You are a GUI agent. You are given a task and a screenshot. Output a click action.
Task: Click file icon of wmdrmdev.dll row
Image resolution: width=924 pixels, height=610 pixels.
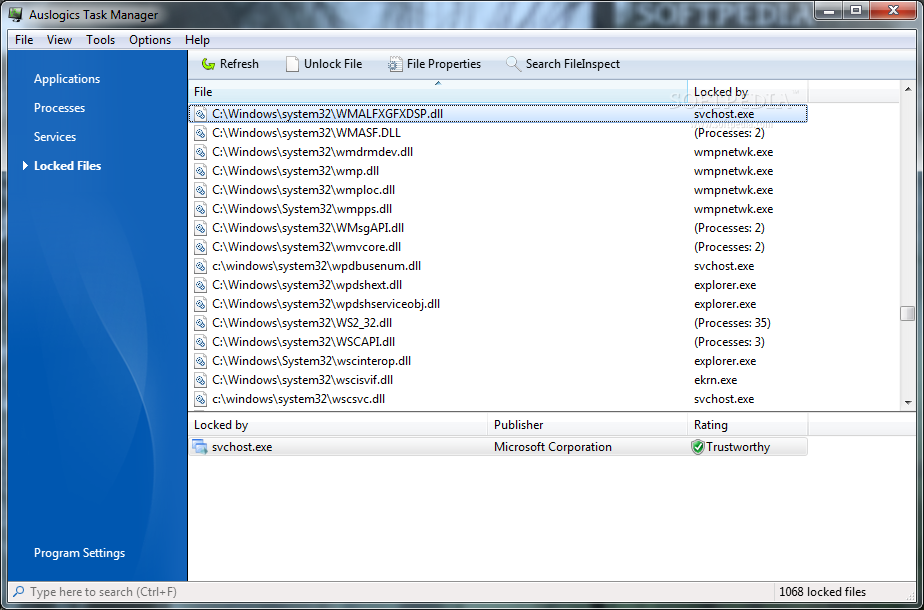coord(201,152)
